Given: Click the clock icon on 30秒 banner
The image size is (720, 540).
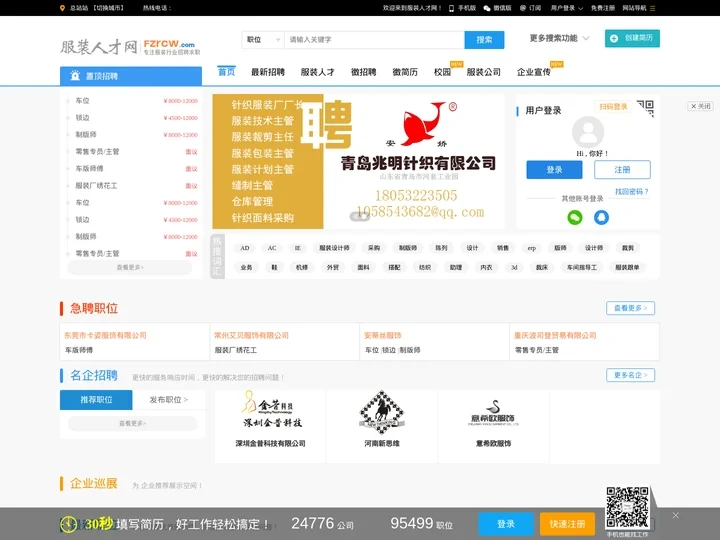Looking at the screenshot, I should click(x=69, y=524).
